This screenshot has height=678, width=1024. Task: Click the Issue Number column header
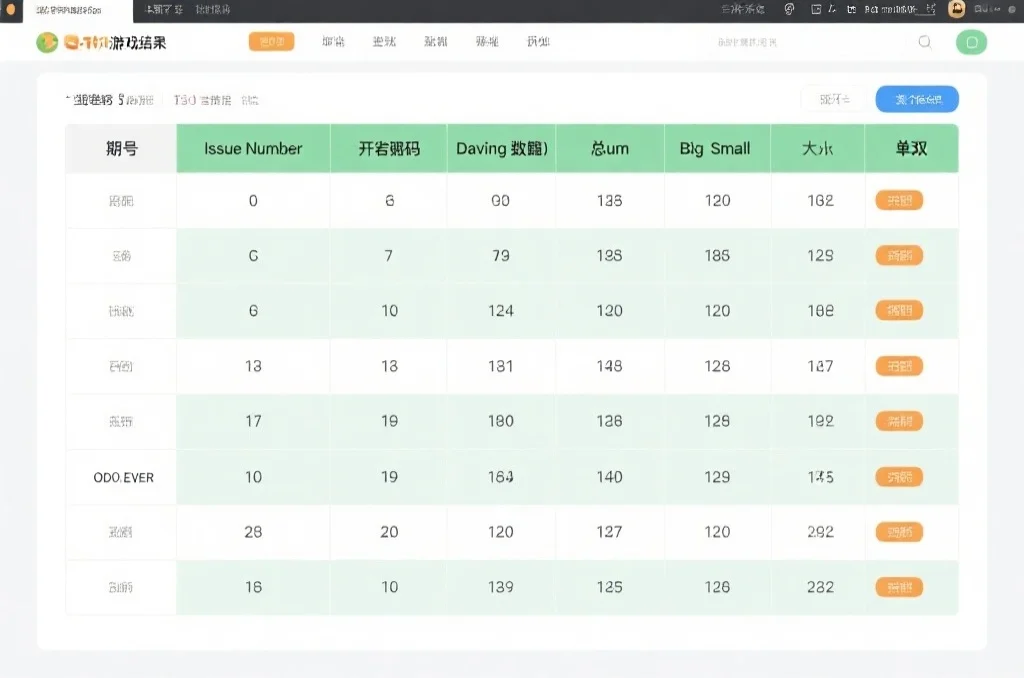coord(252,148)
